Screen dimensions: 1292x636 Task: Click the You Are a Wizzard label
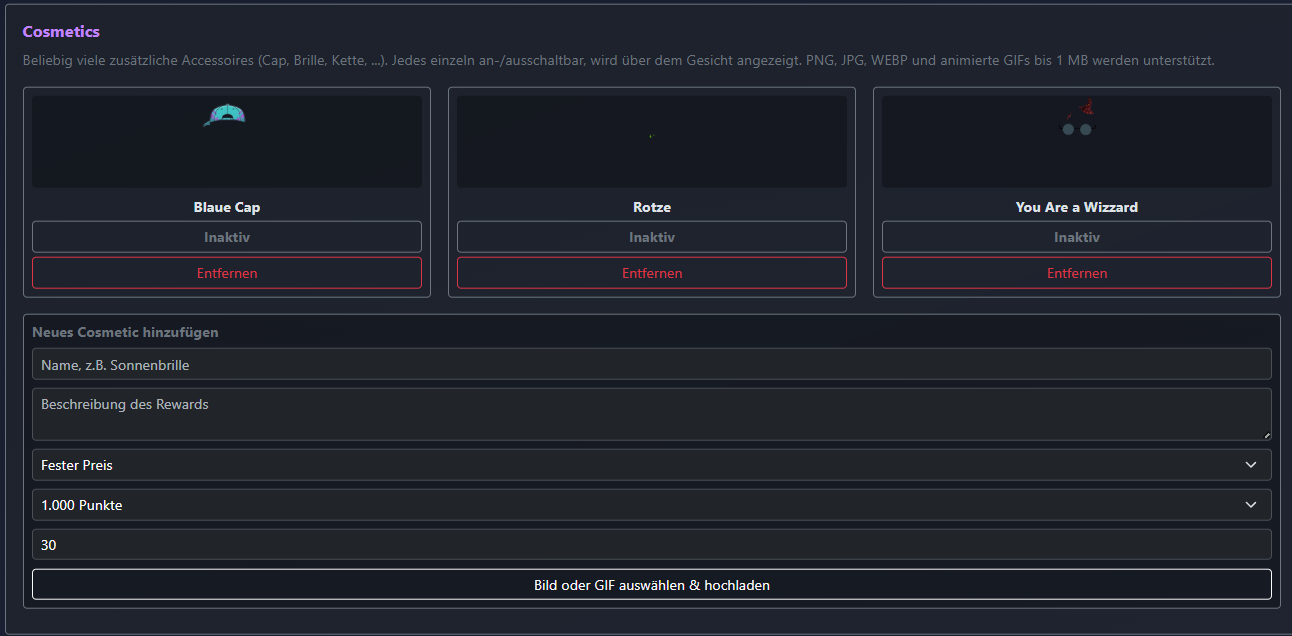point(1077,207)
